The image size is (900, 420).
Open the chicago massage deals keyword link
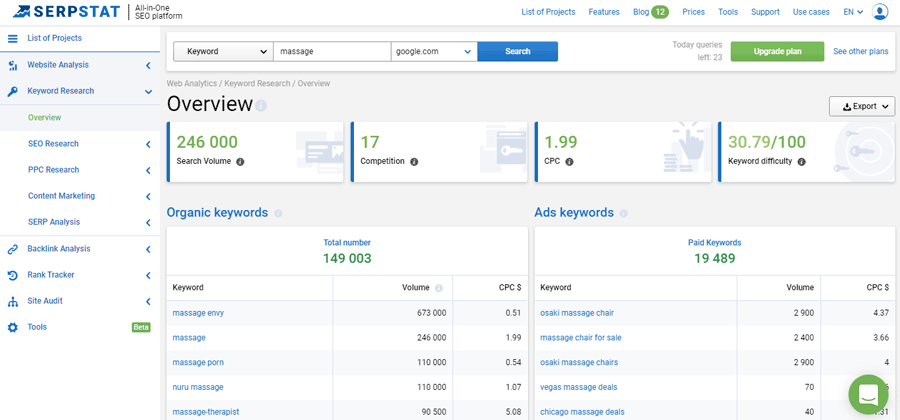tap(582, 411)
